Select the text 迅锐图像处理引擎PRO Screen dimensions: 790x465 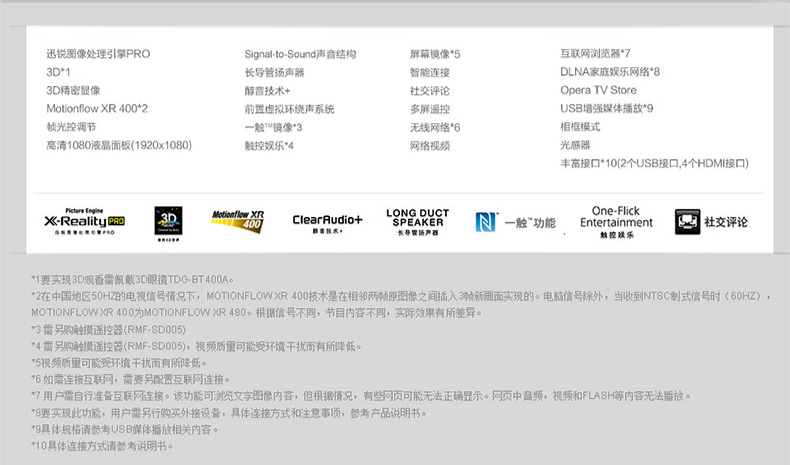click(98, 54)
